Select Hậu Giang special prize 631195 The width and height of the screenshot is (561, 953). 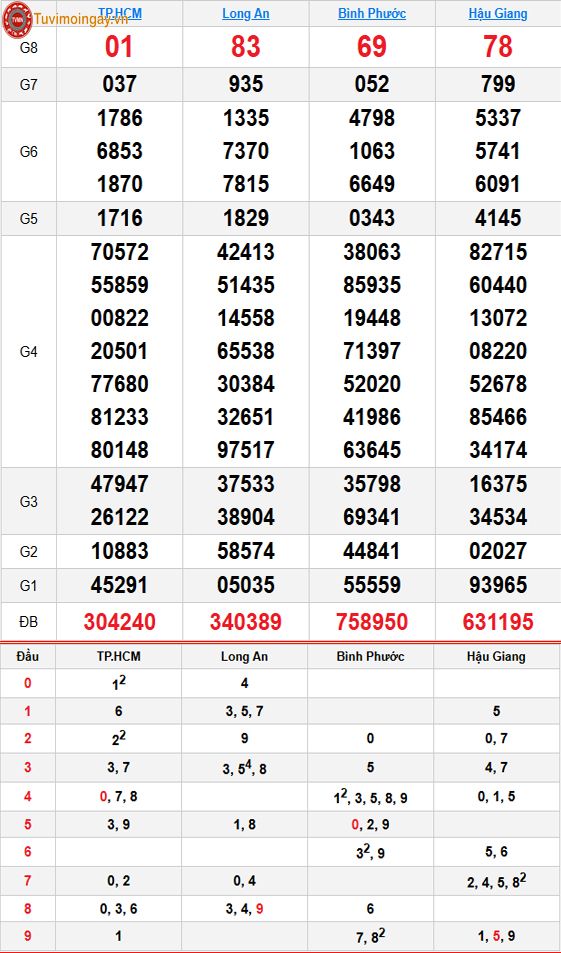point(498,622)
